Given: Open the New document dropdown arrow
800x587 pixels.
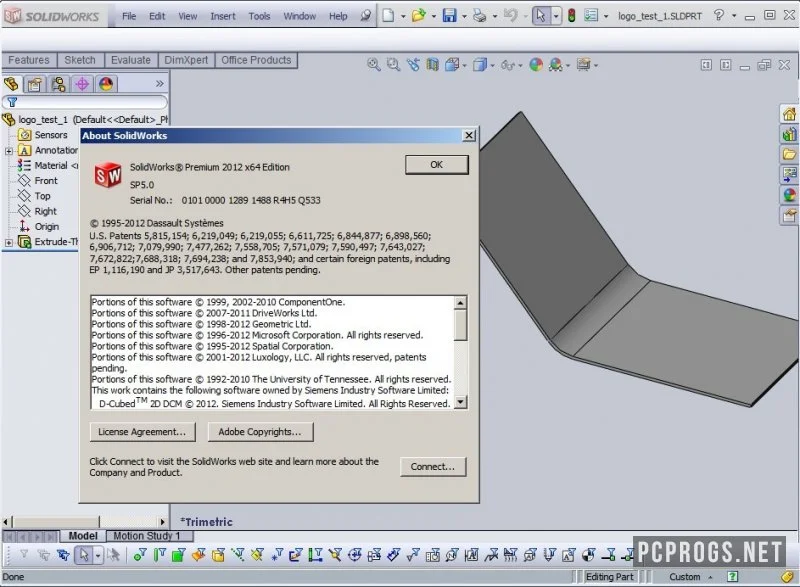Looking at the screenshot, I should [x=403, y=16].
